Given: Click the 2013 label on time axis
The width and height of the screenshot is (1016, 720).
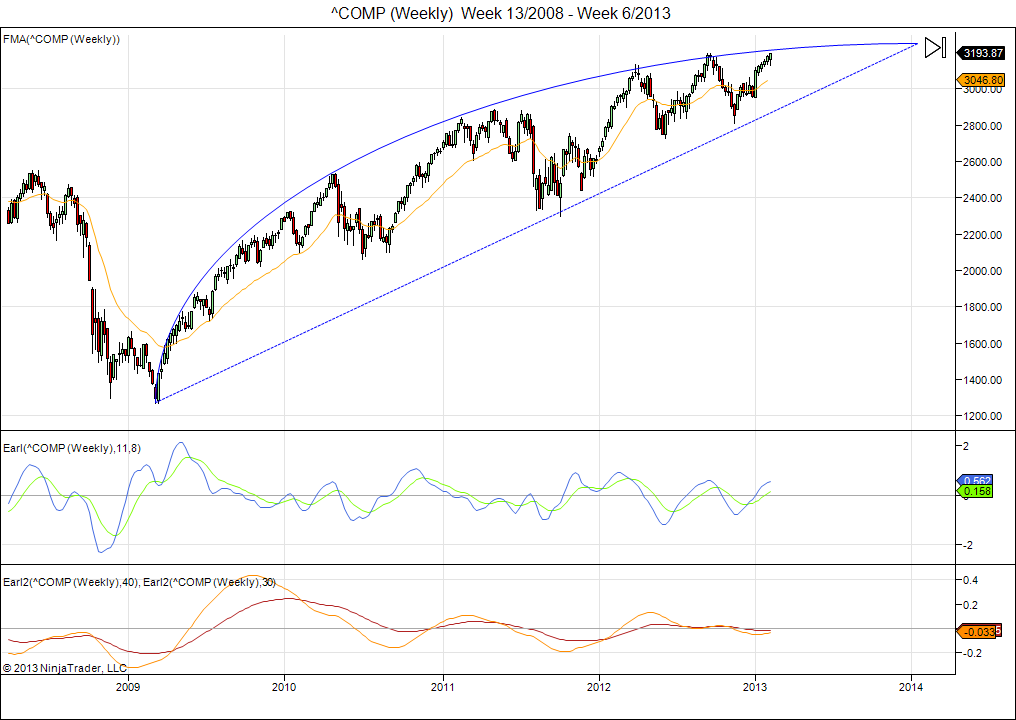Looking at the screenshot, I should point(755,687).
